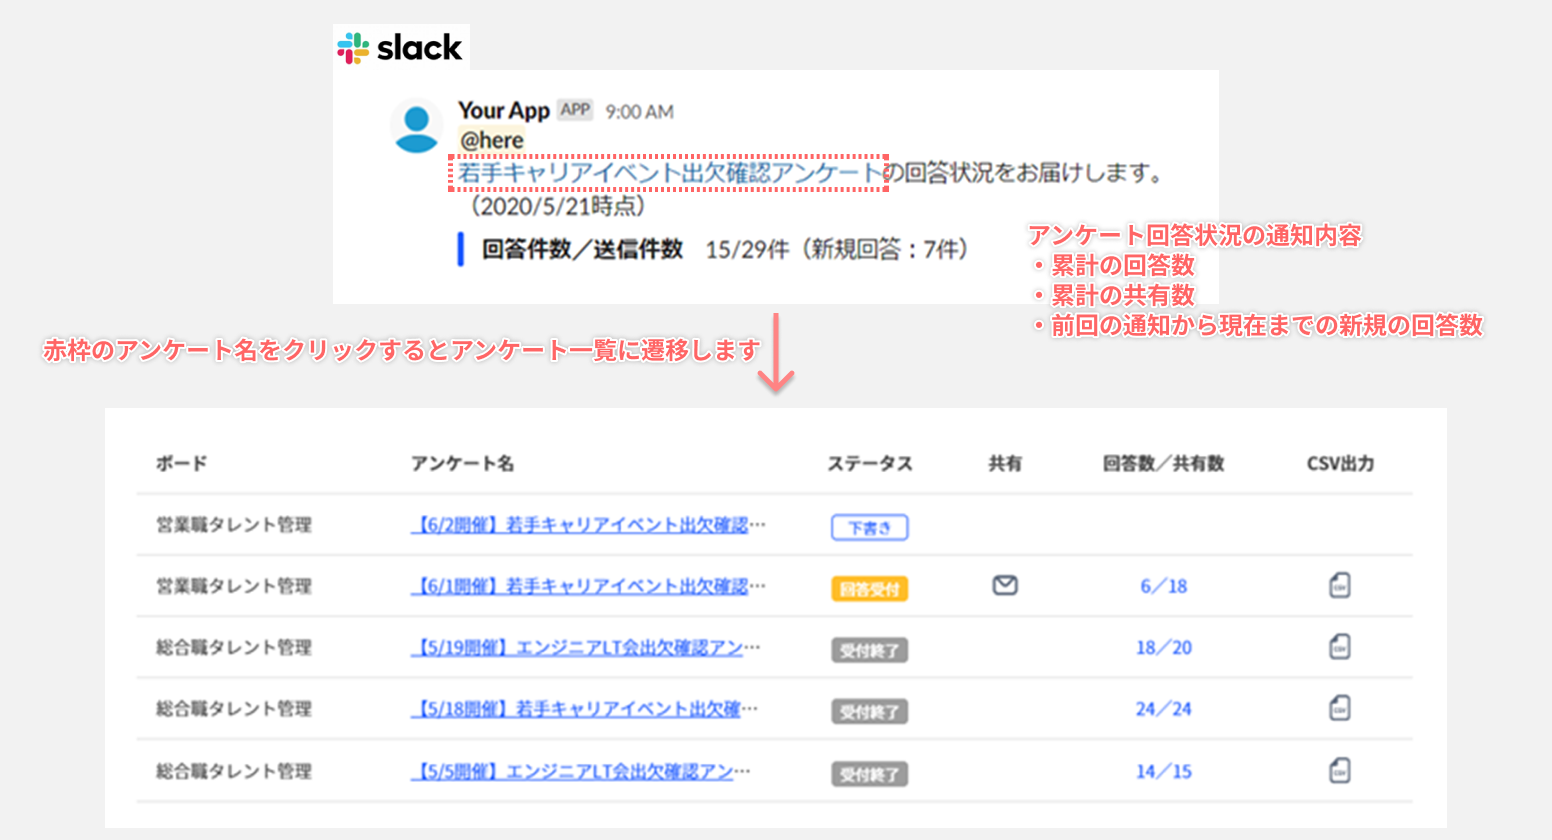This screenshot has width=1552, height=840.
Task: Click 営業職タレント管理 in the 6/2開催 row
Action: pyautogui.click(x=234, y=525)
